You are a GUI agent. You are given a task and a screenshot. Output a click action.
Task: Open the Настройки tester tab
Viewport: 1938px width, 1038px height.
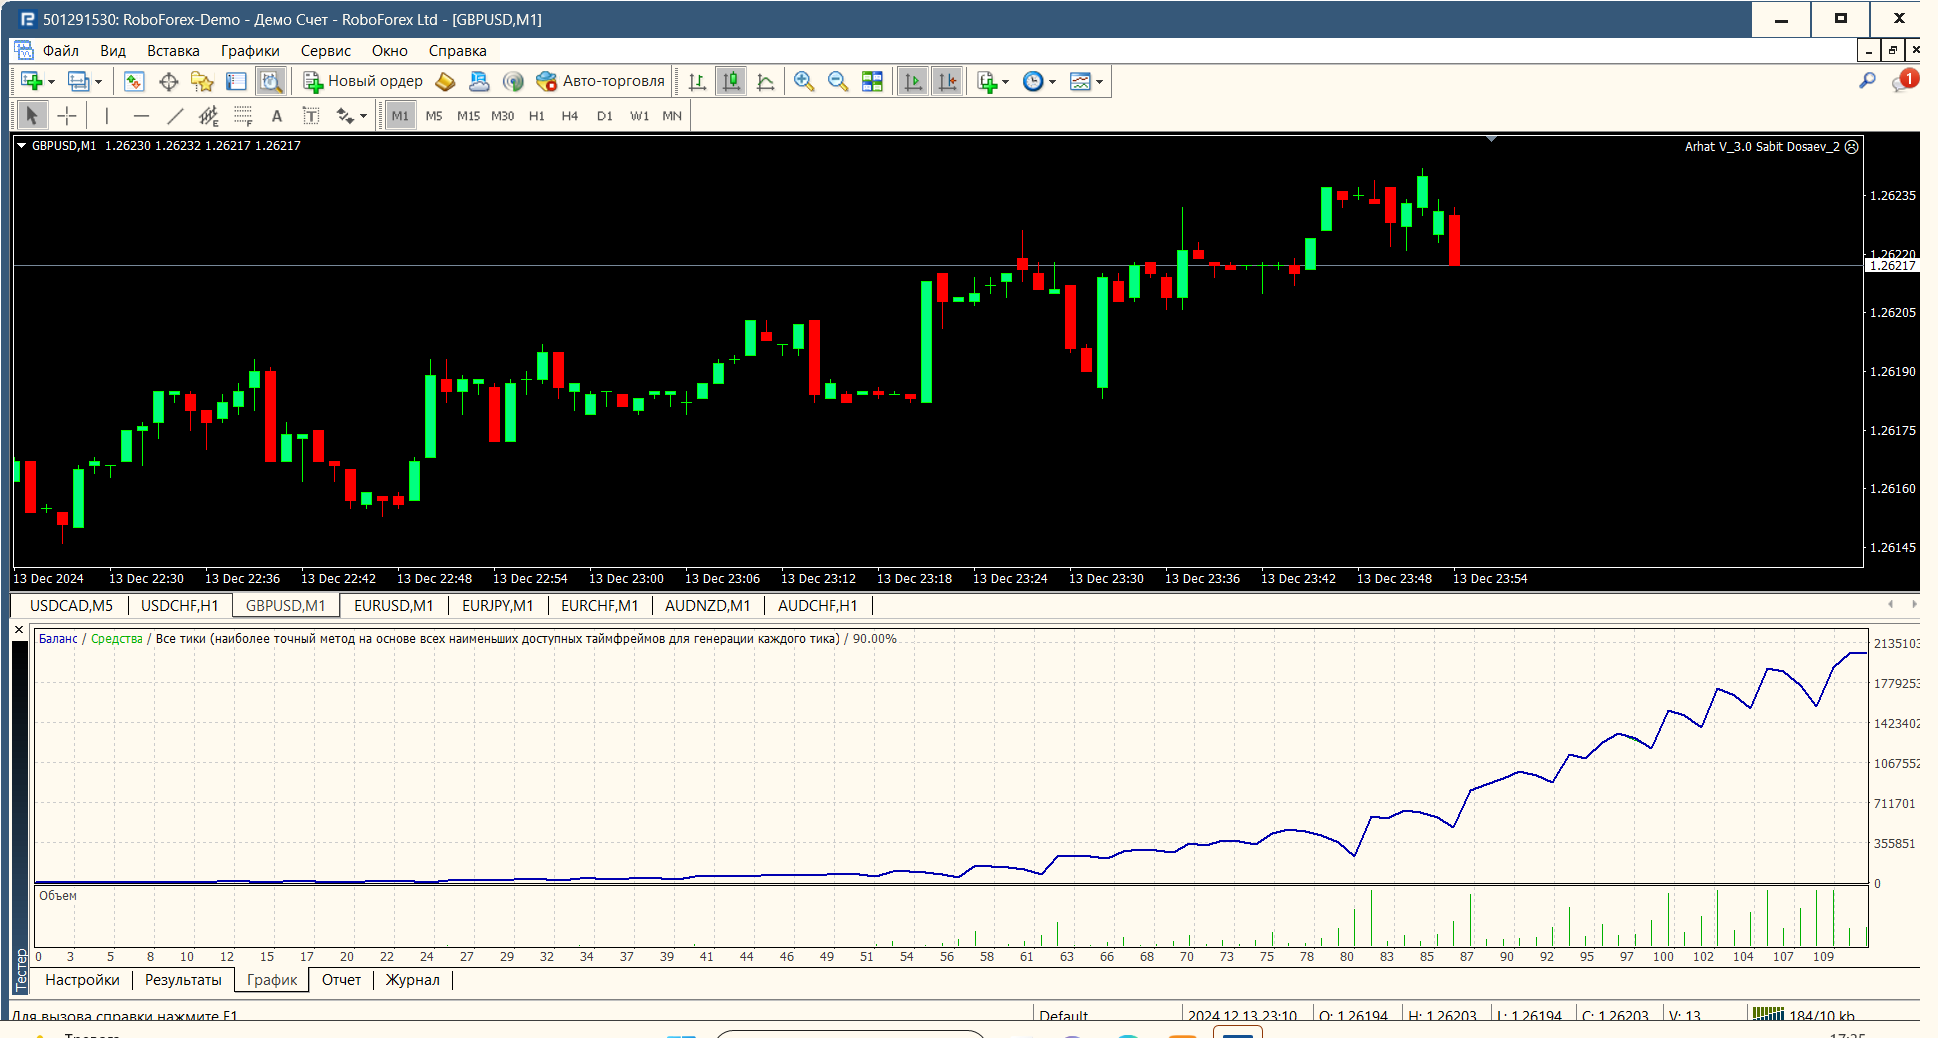point(82,980)
